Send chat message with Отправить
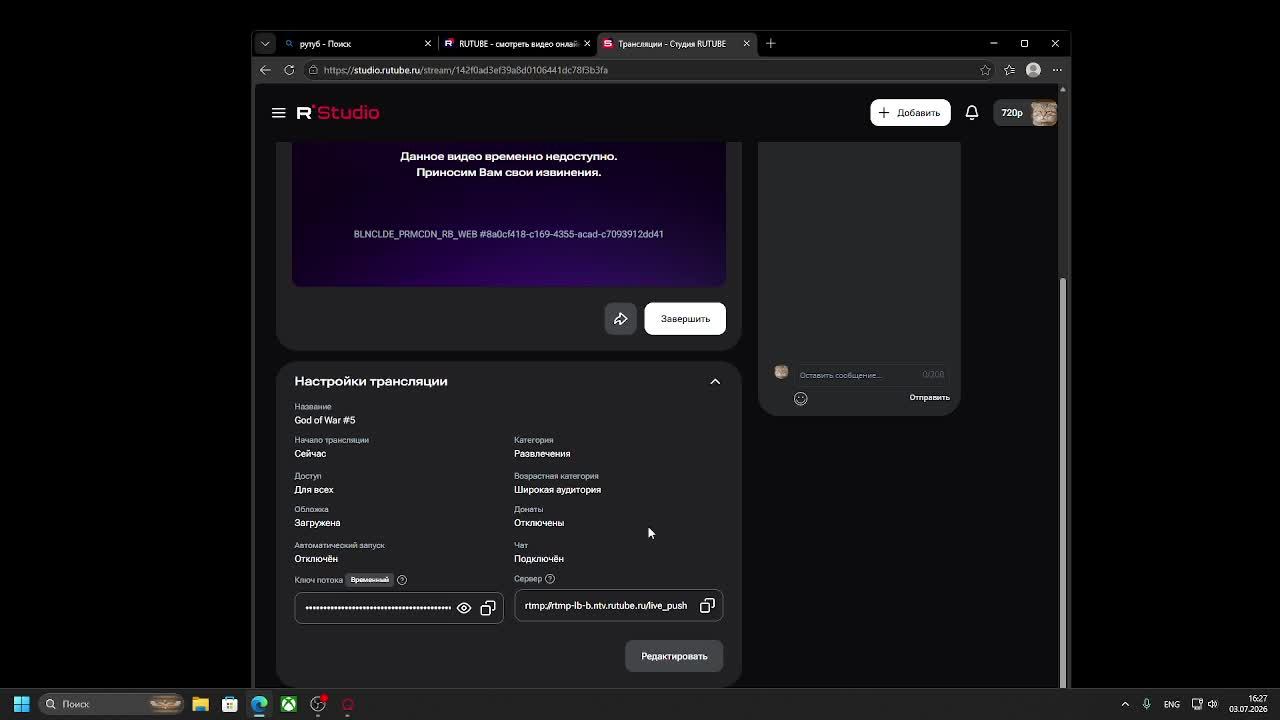The image size is (1280, 720). [929, 398]
